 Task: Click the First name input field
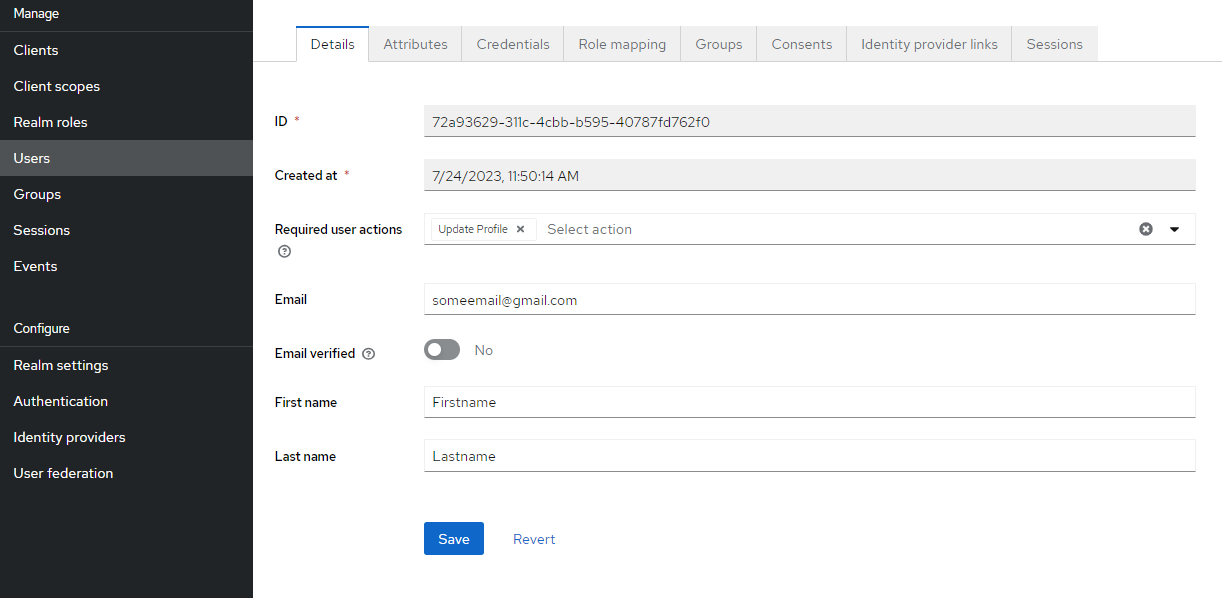(x=810, y=402)
